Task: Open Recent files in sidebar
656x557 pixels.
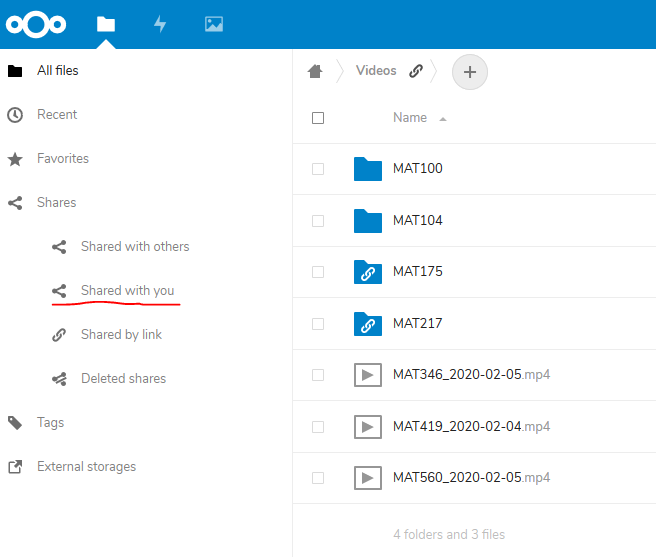Action: 57,114
